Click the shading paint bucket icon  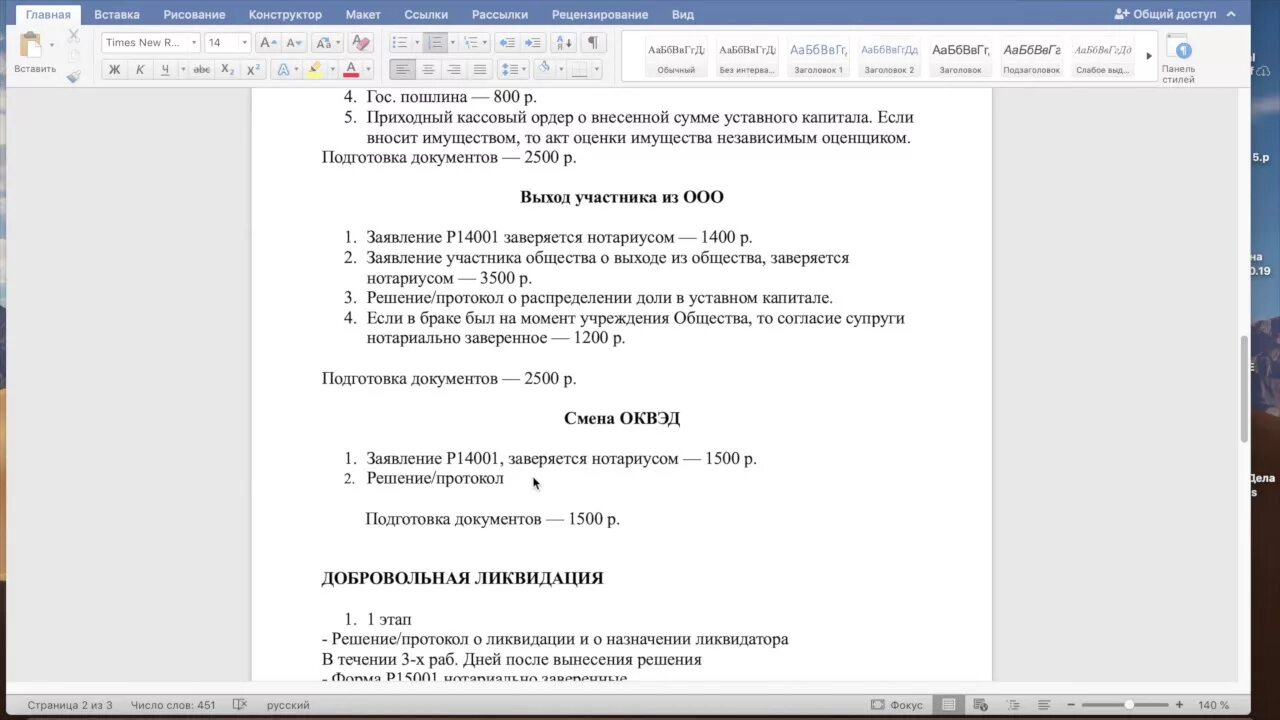543,69
